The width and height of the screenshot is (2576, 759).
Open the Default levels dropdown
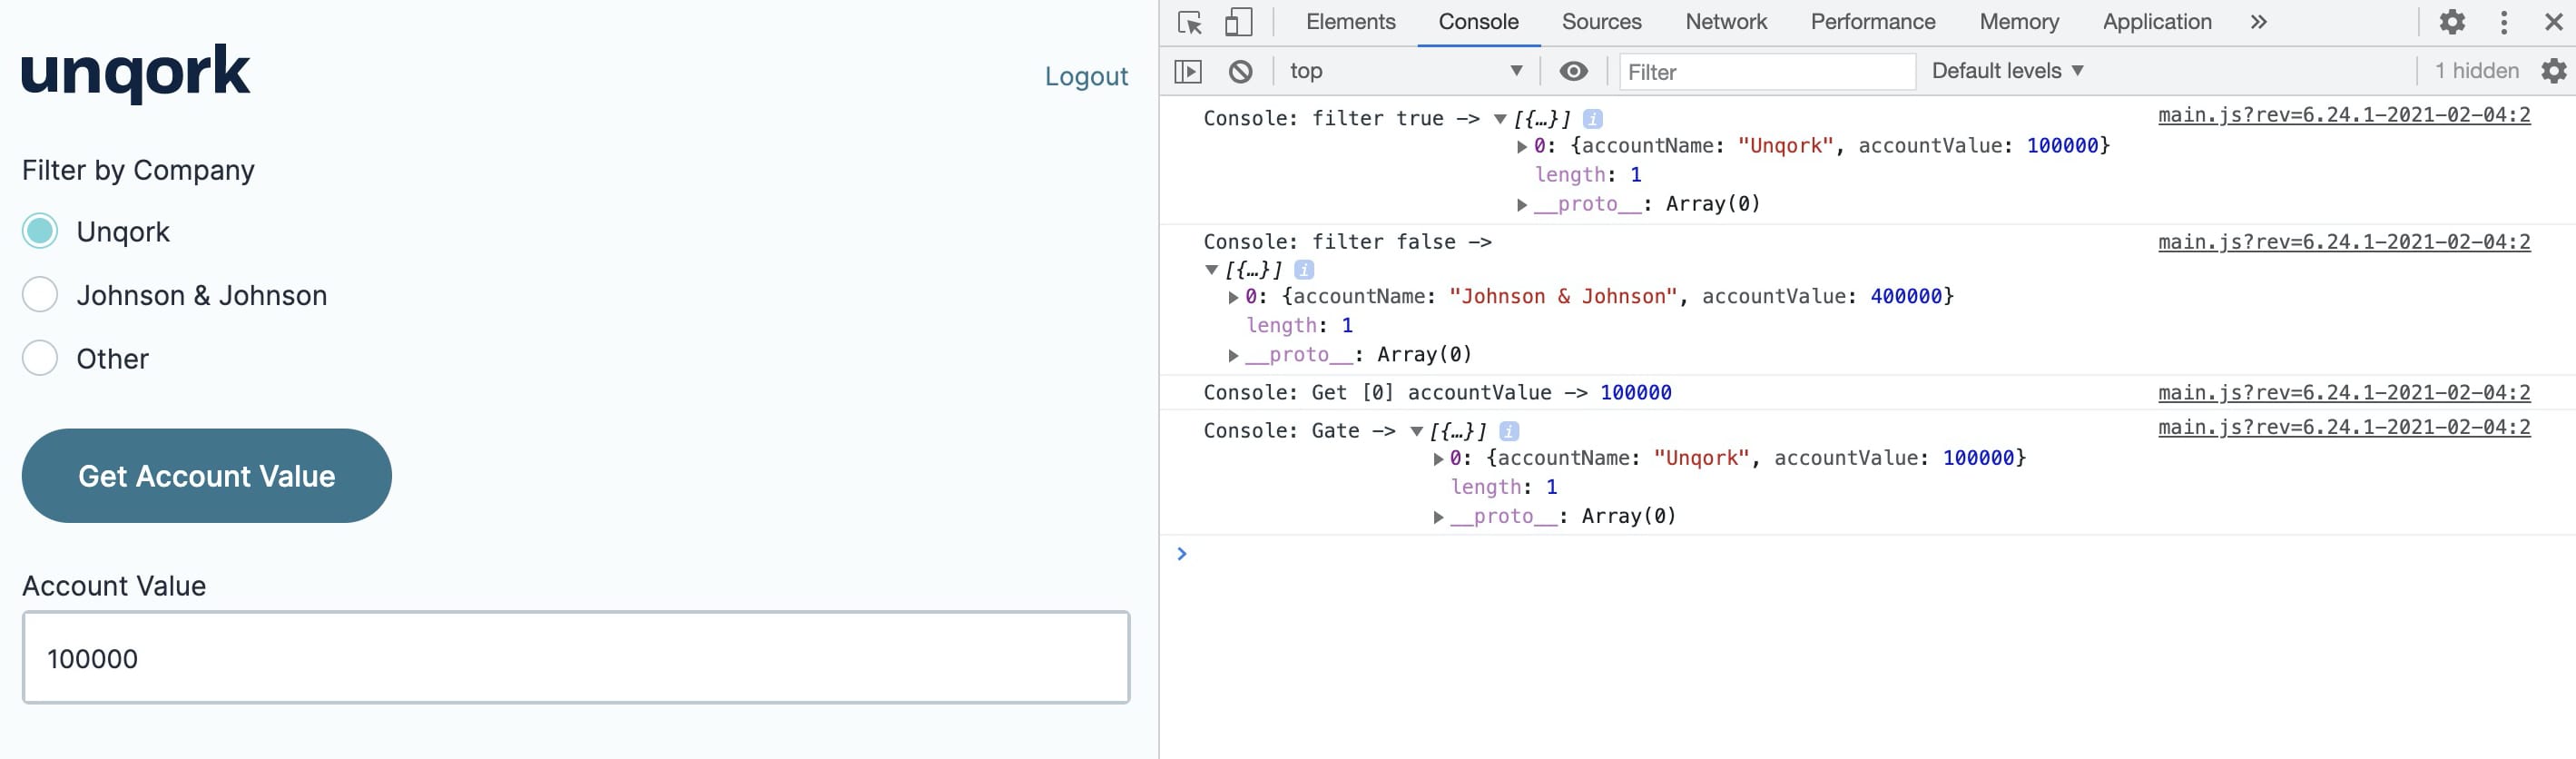coord(2007,71)
